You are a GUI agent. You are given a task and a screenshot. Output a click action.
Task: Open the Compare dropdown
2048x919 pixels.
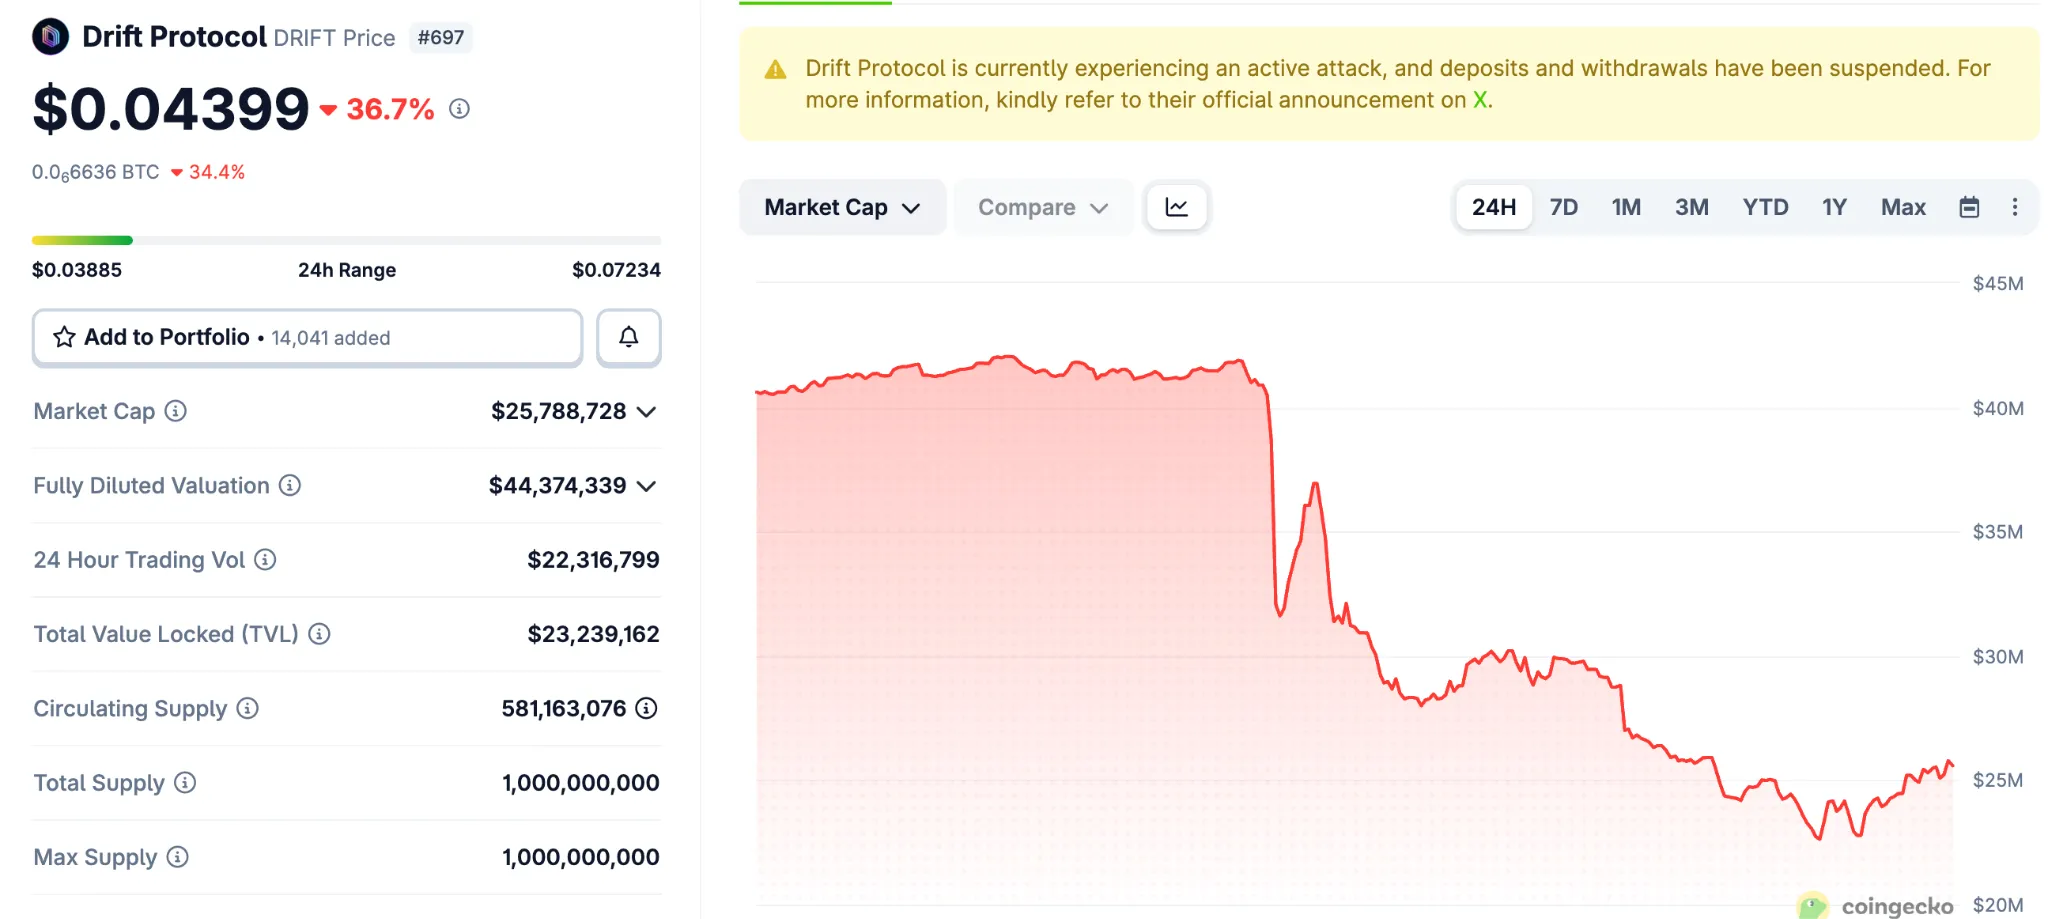(1043, 207)
